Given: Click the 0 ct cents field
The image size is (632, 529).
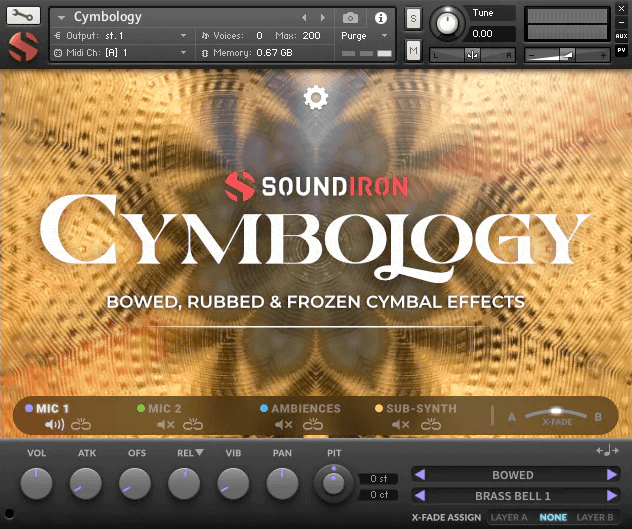Looking at the screenshot, I should point(378,495).
